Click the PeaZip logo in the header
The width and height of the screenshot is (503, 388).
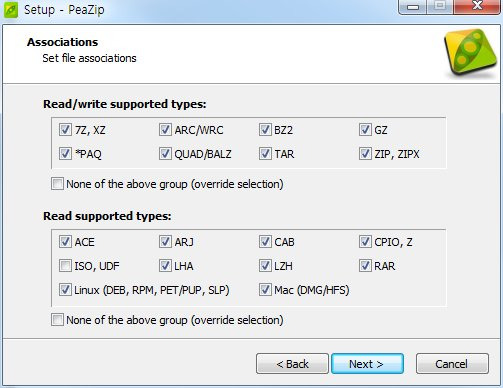pyautogui.click(x=471, y=53)
